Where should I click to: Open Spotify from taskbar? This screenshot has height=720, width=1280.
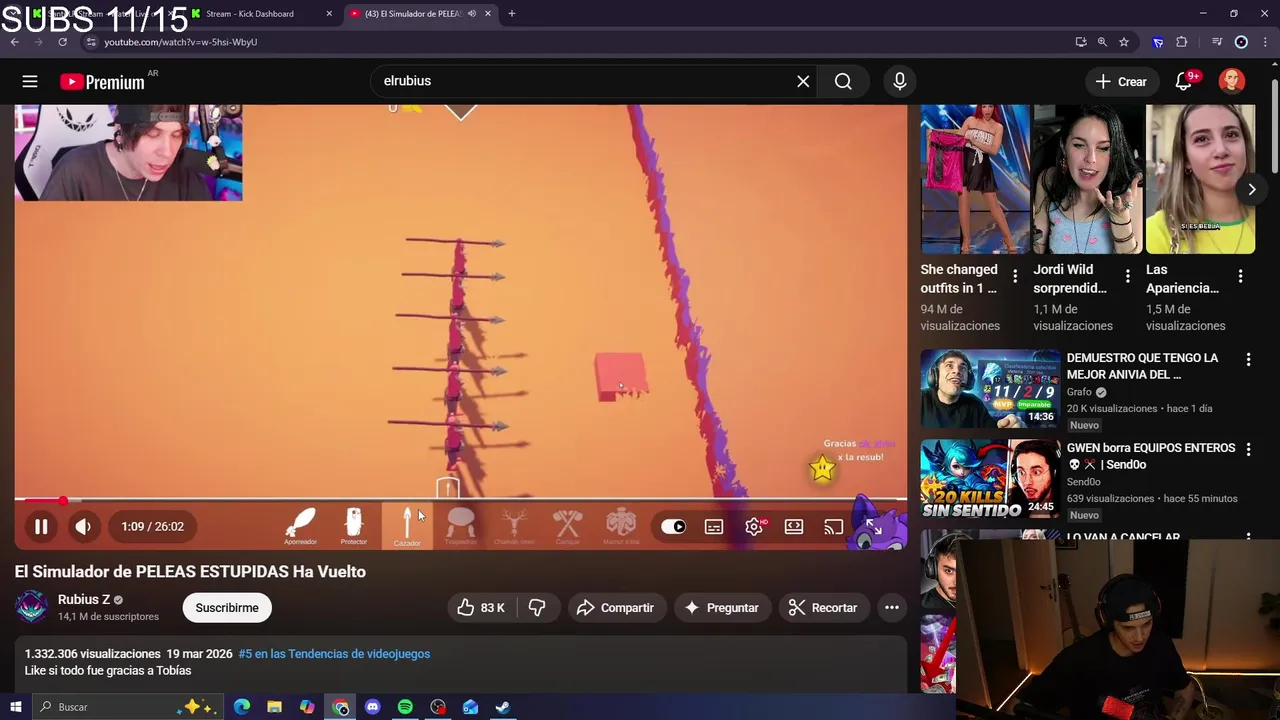click(405, 707)
